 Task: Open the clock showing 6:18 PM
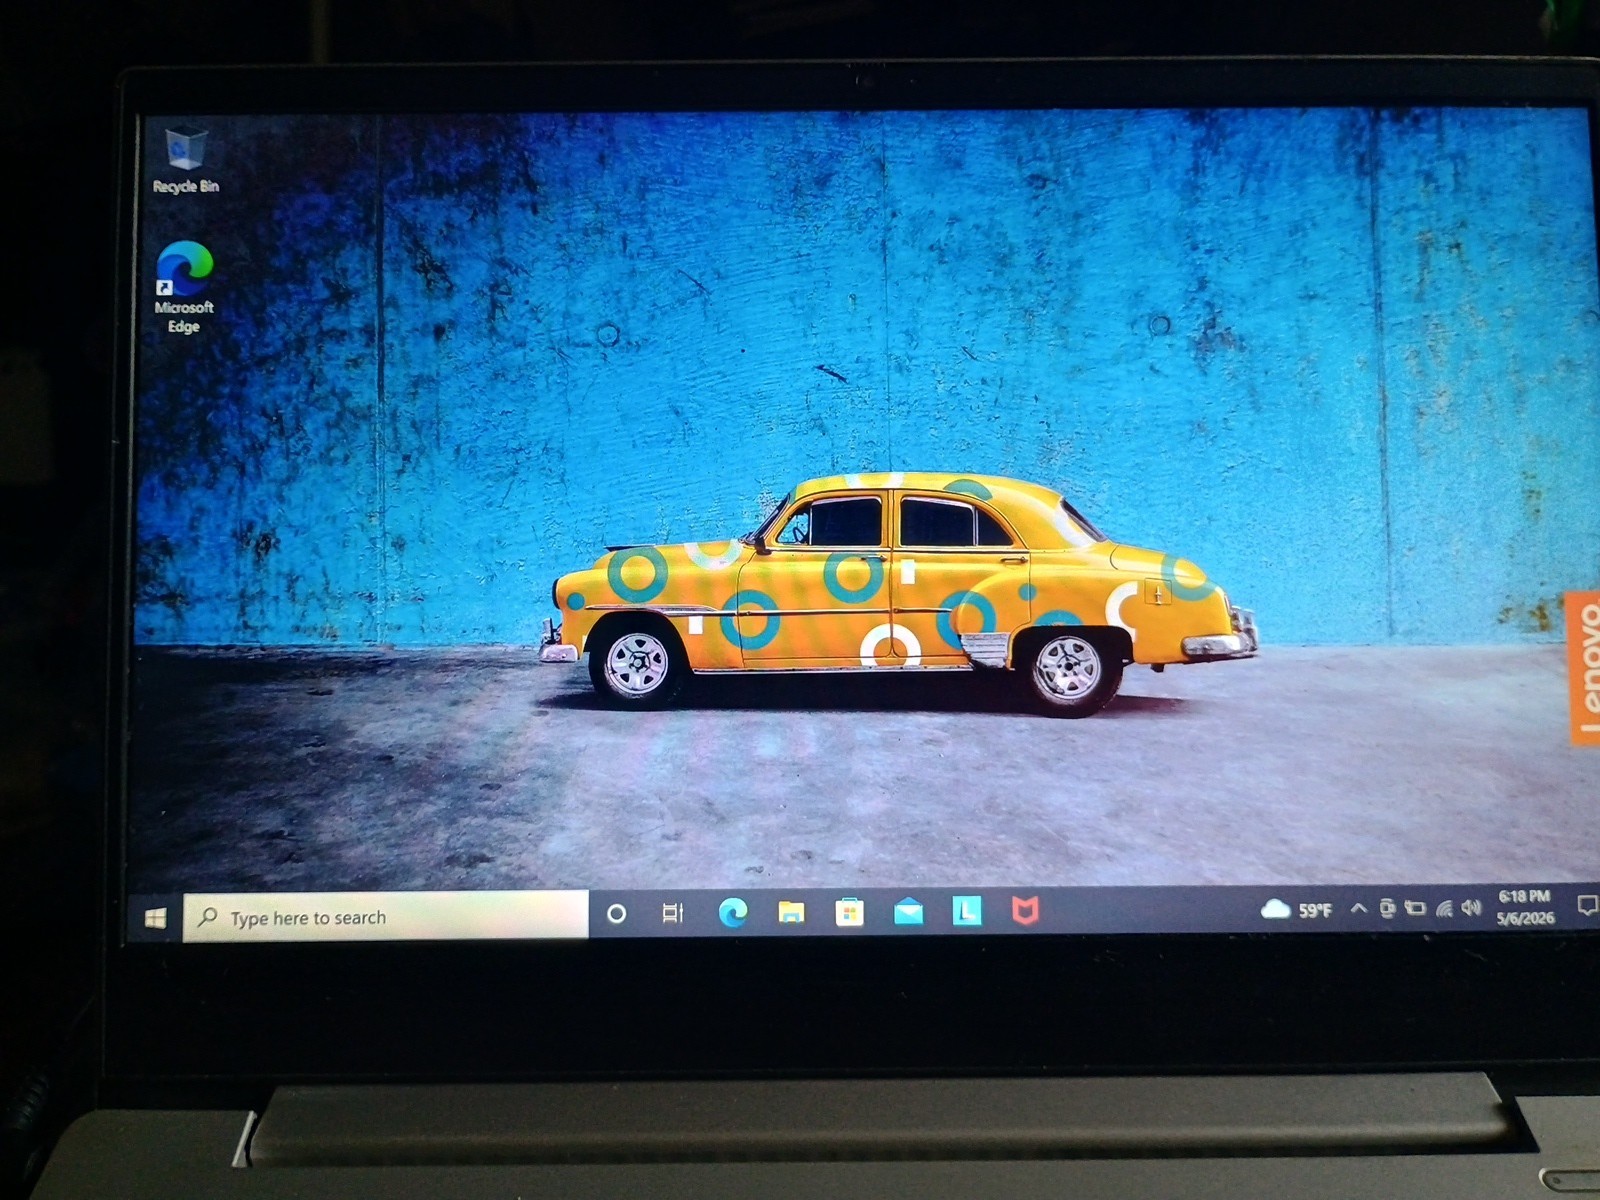pos(1525,907)
